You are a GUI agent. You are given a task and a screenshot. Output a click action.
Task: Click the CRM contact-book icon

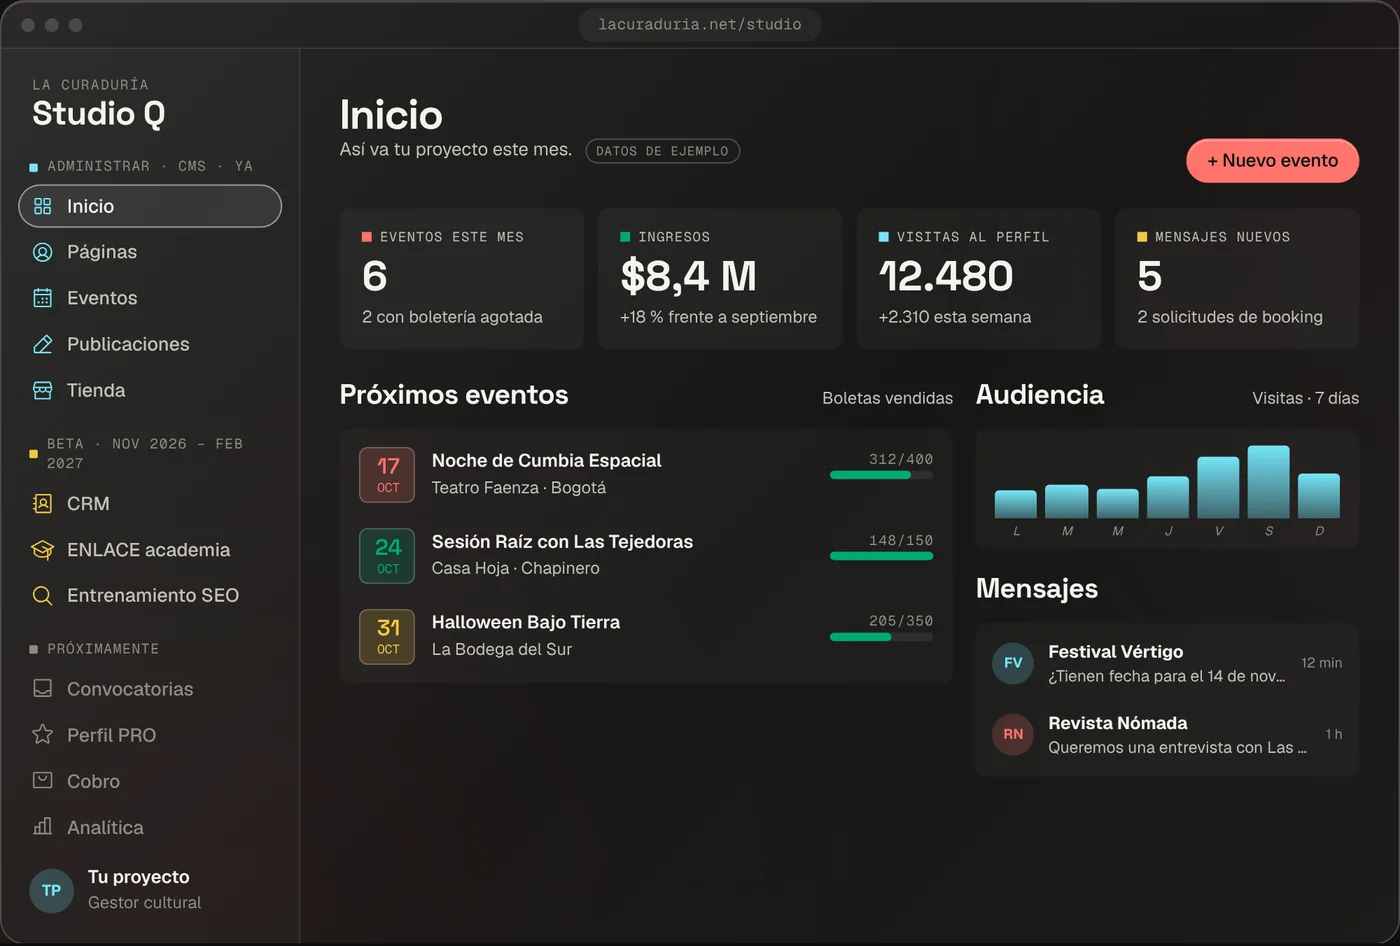(x=42, y=504)
